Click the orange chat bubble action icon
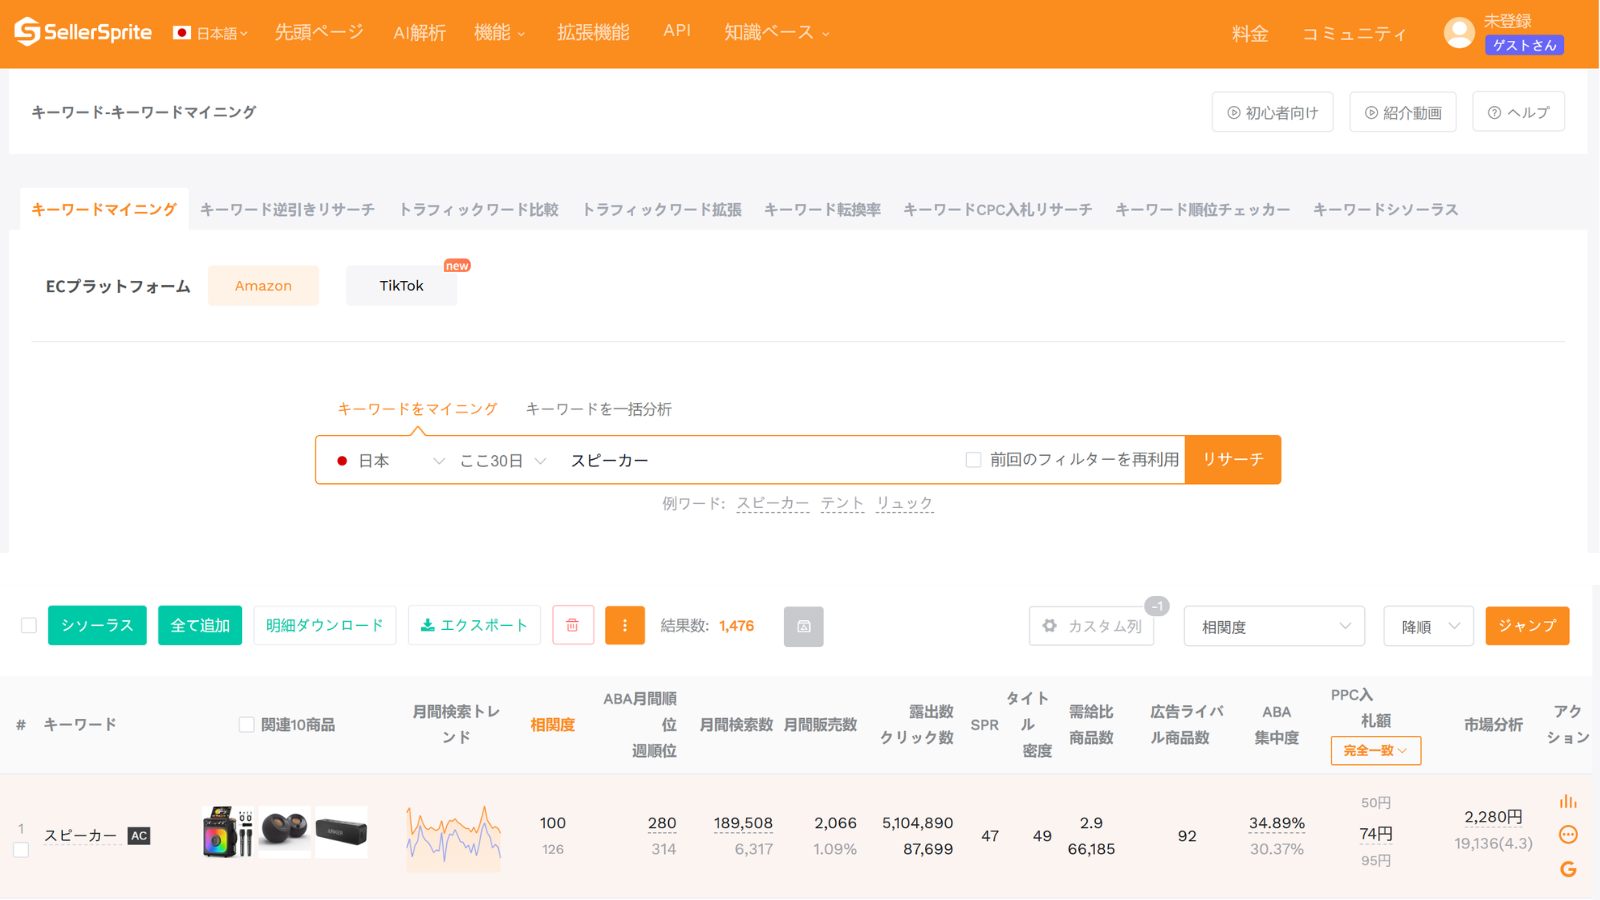 coord(1568,835)
